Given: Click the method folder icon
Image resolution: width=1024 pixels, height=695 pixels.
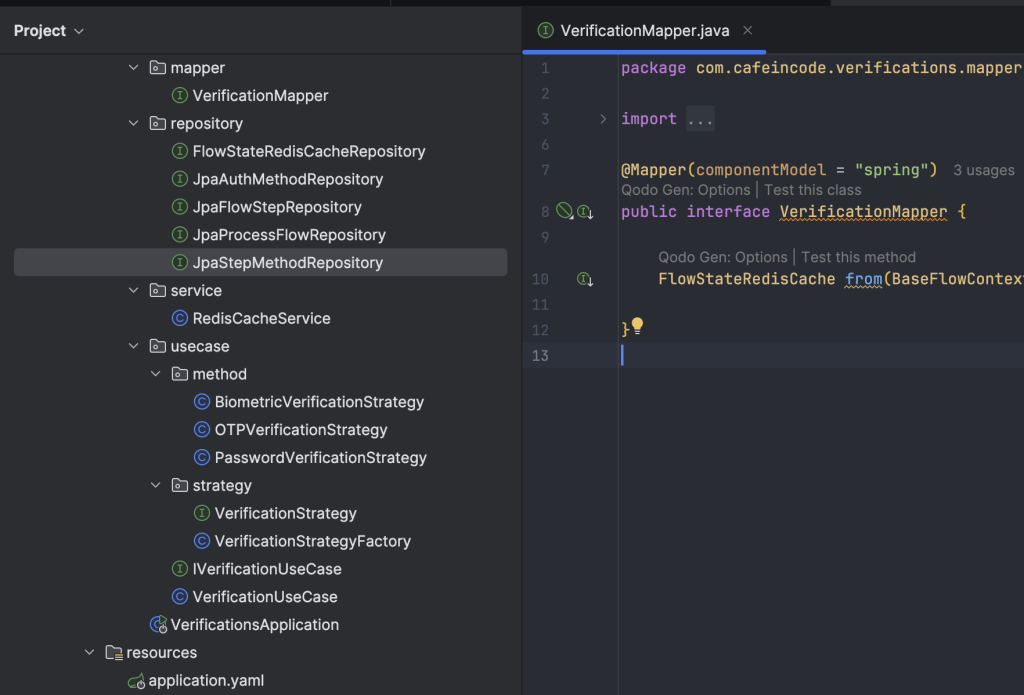Looking at the screenshot, I should [180, 374].
